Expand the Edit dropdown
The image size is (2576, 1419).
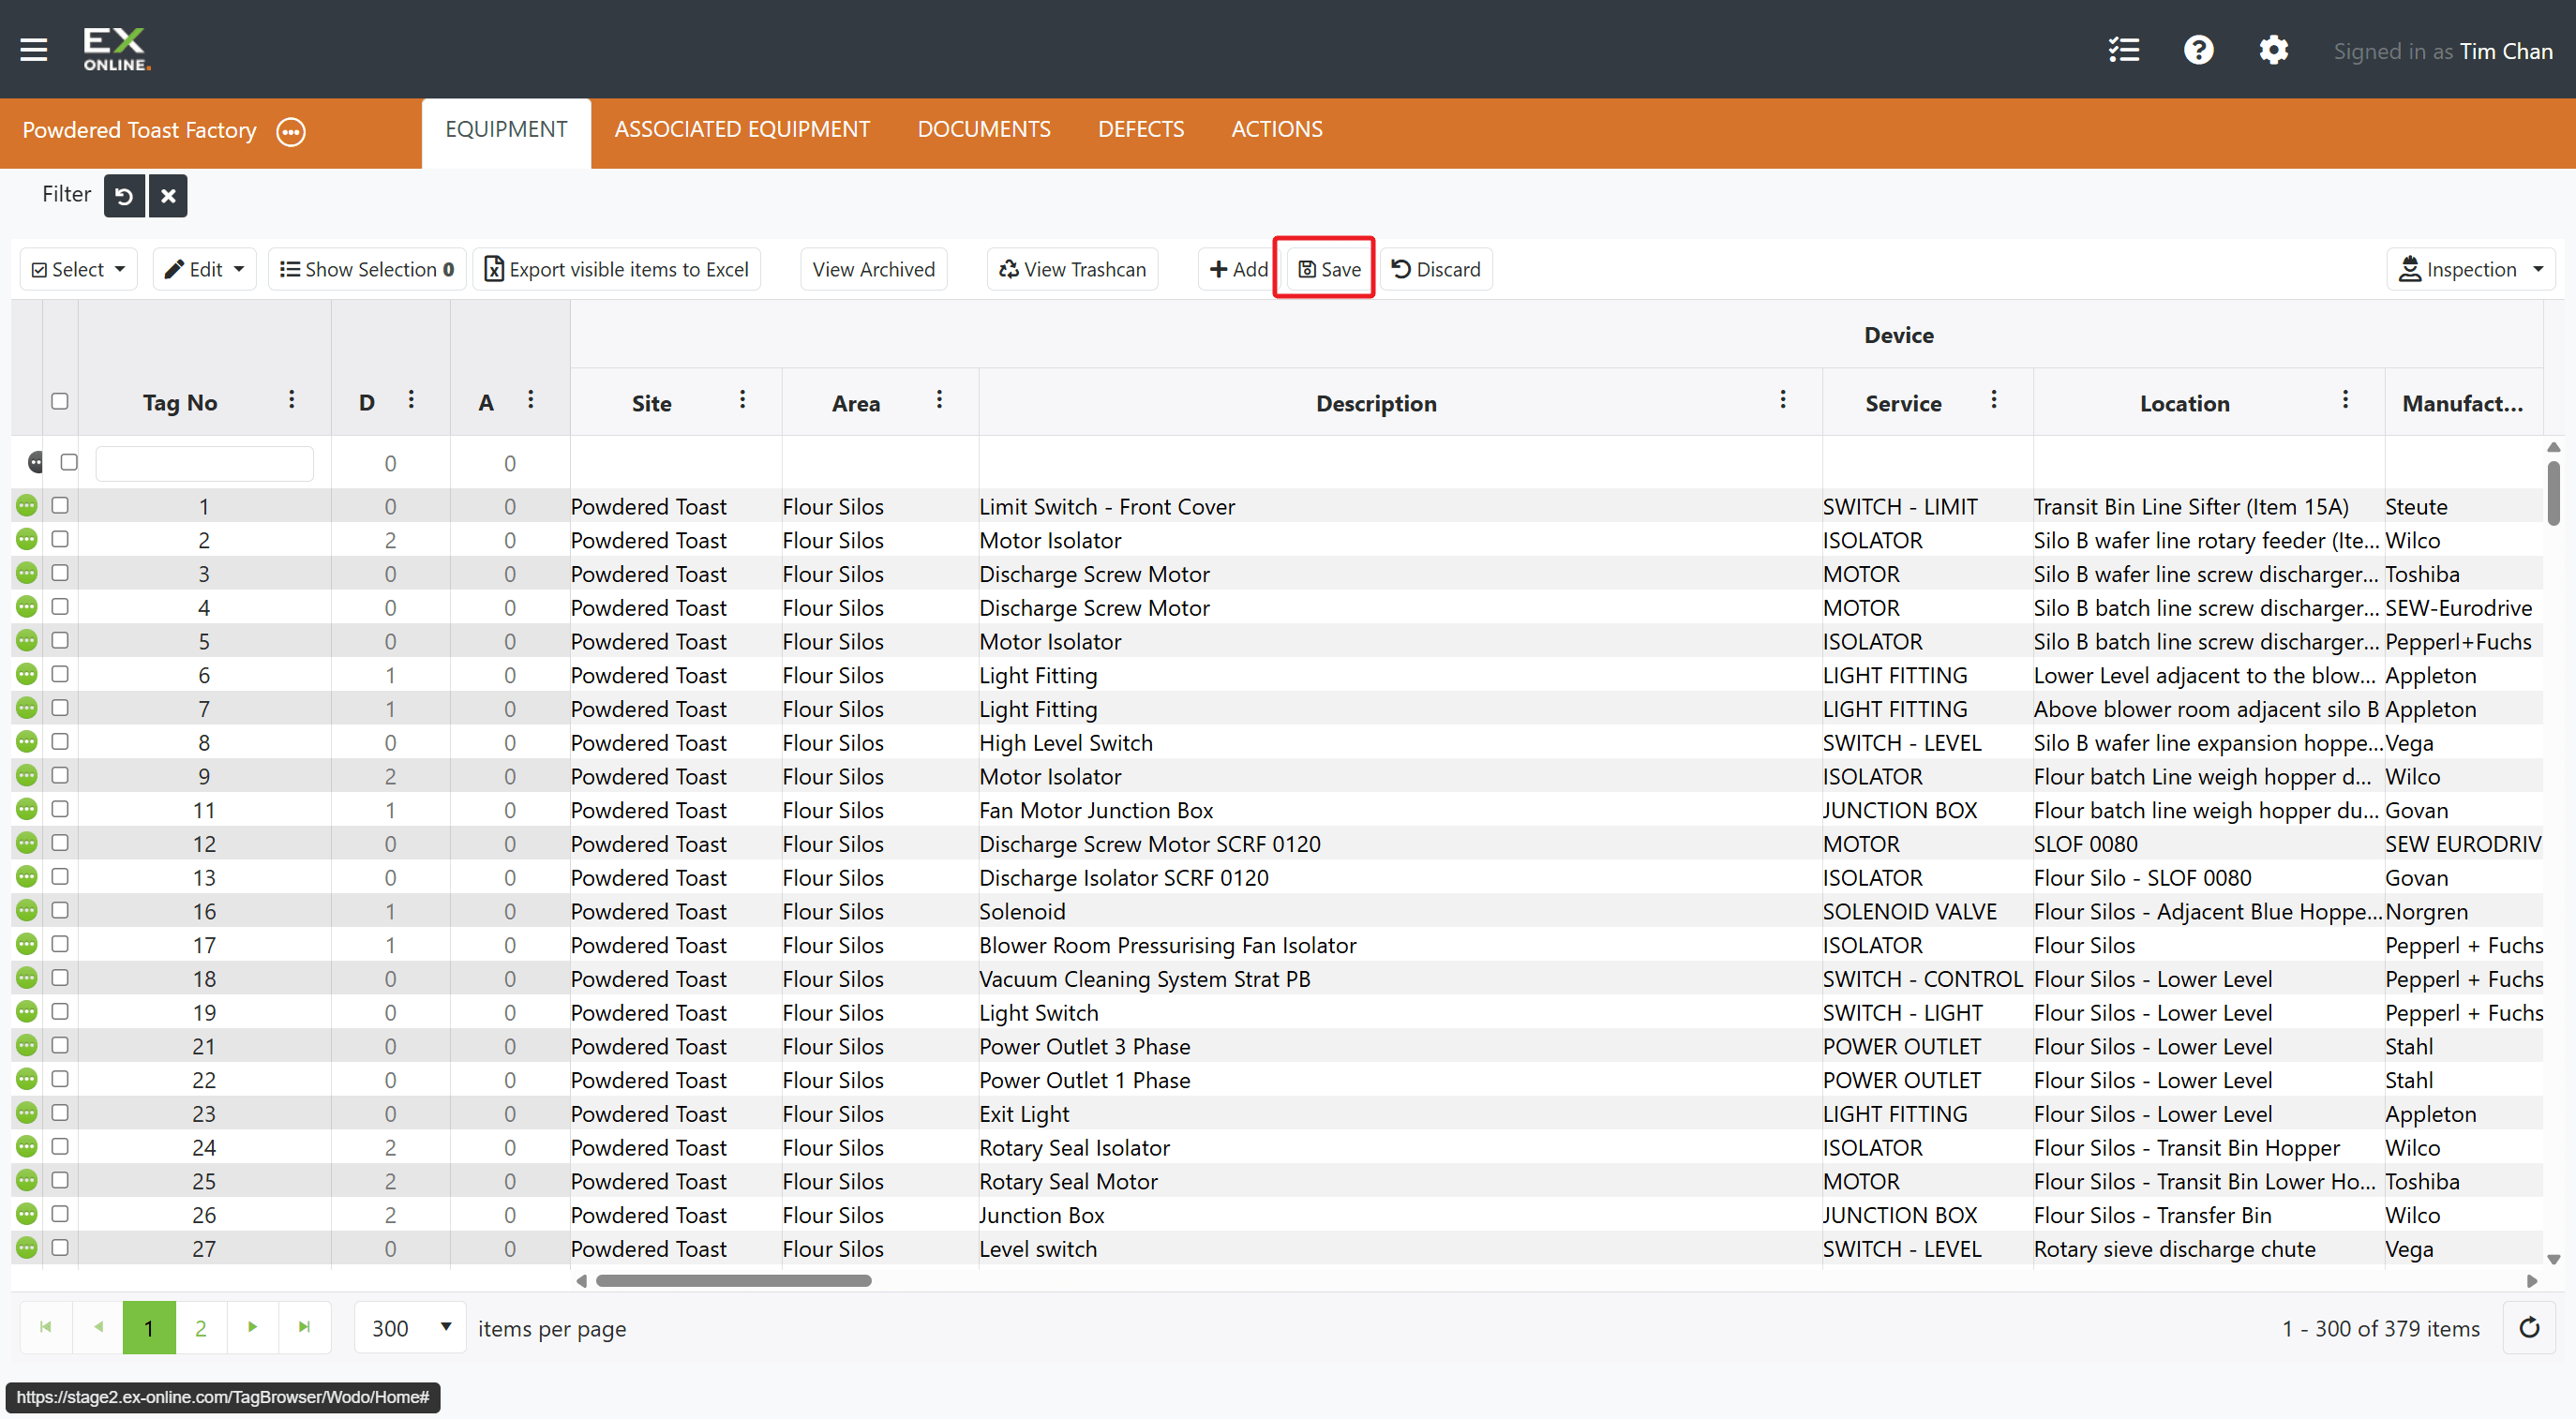coord(204,269)
